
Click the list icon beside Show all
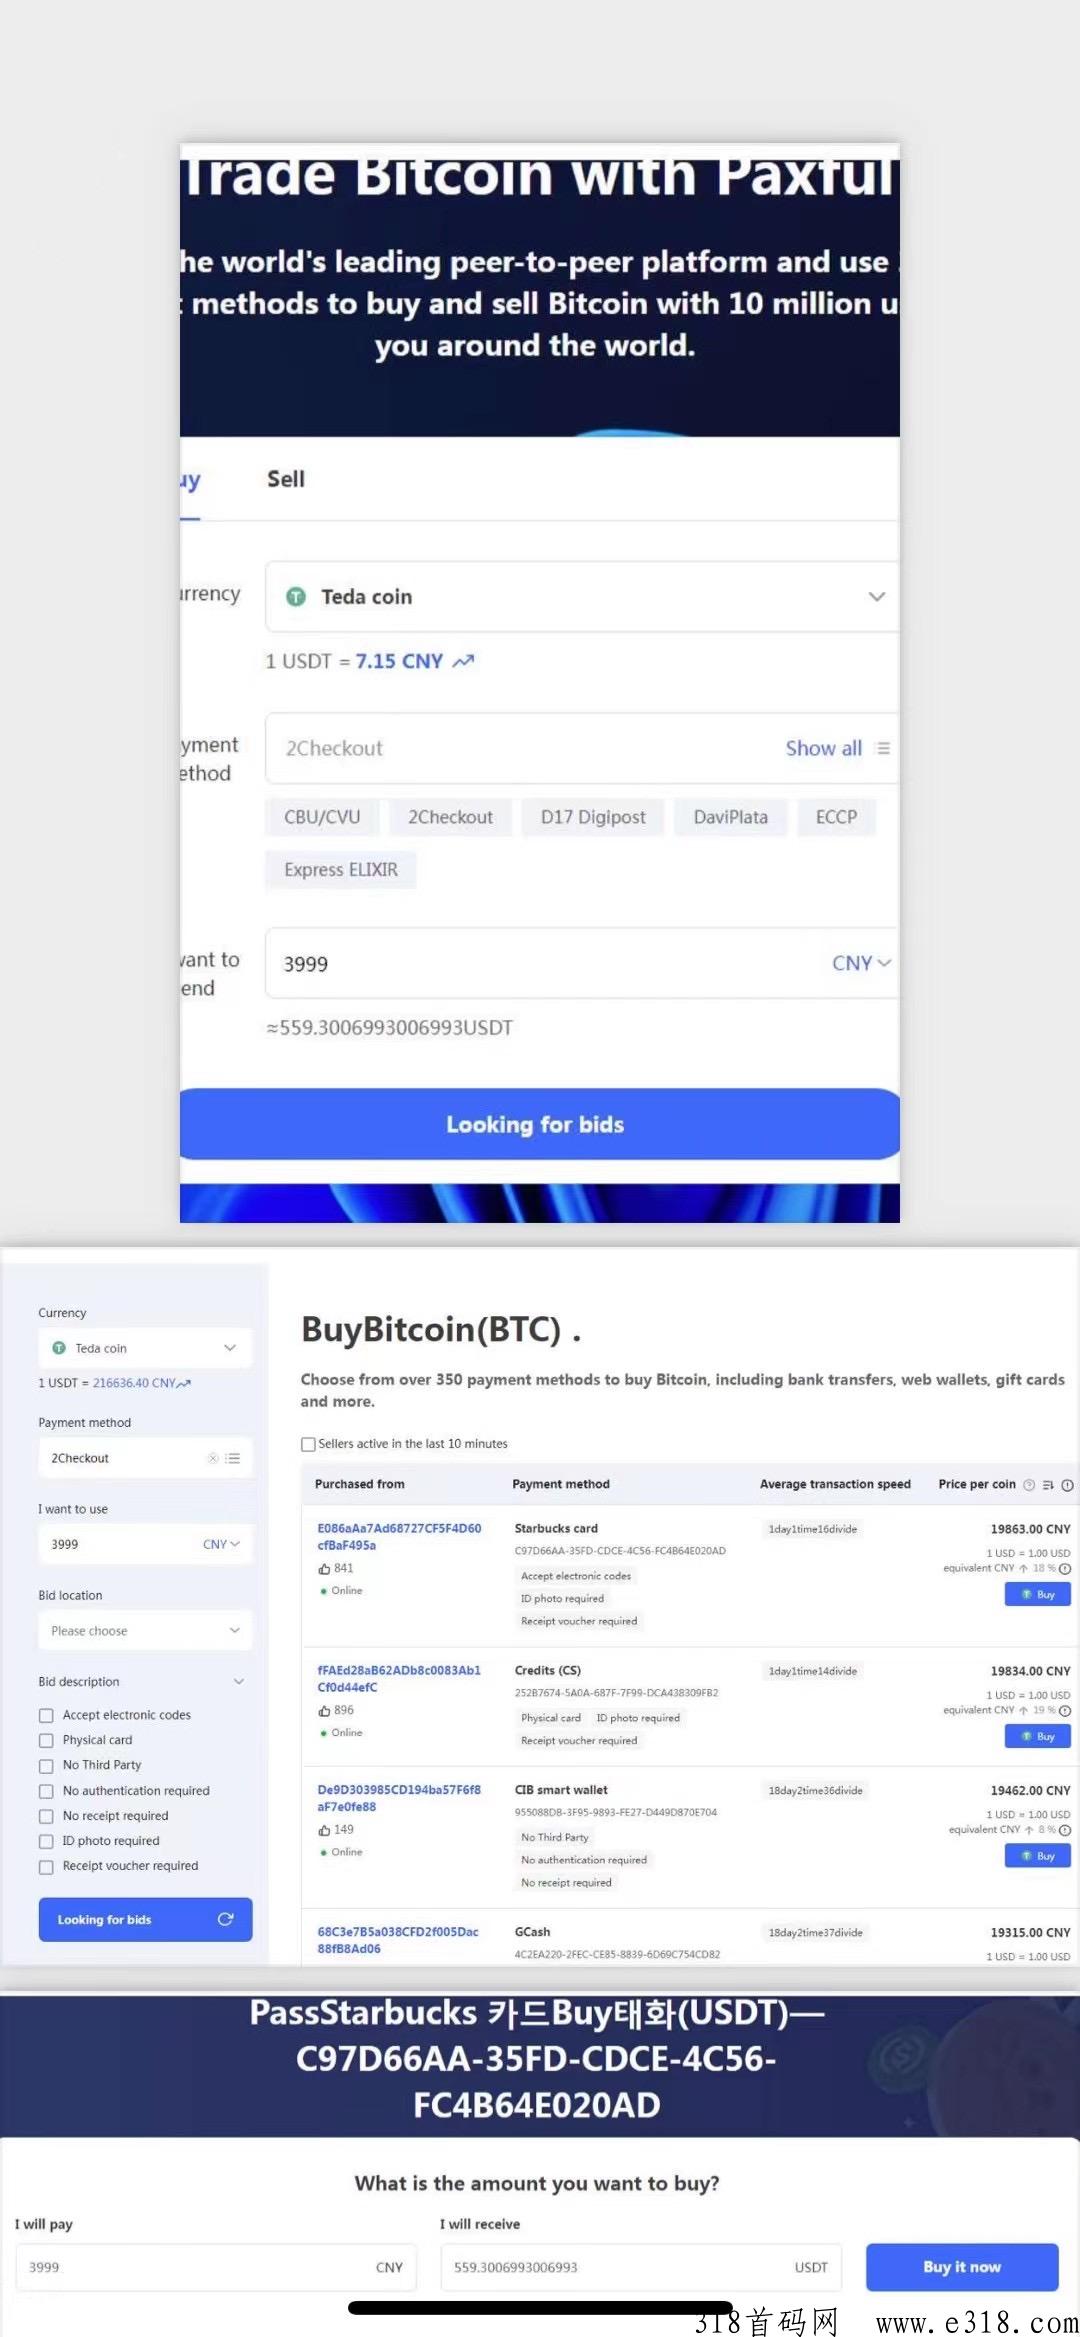[x=883, y=748]
